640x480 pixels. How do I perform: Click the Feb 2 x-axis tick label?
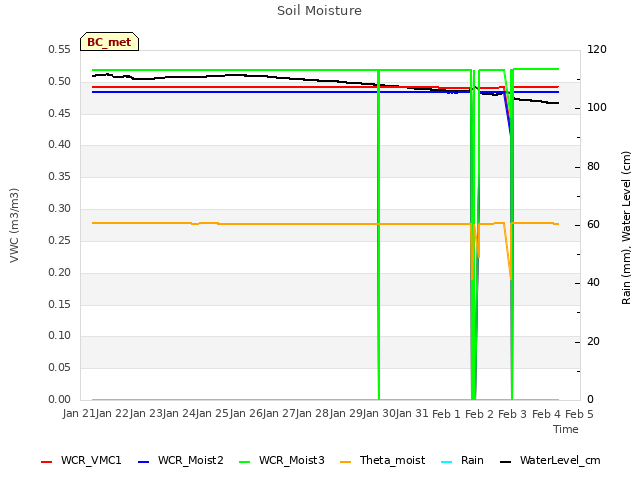click(479, 414)
